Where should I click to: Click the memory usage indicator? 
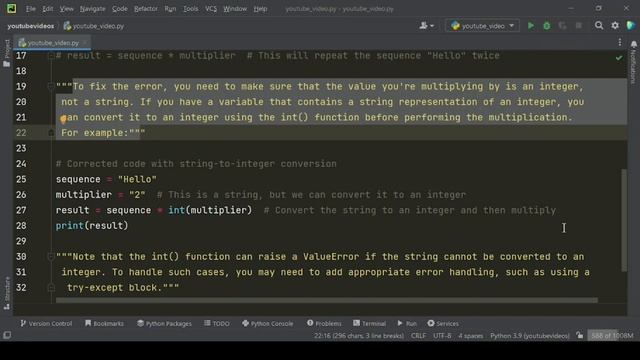click(612, 336)
